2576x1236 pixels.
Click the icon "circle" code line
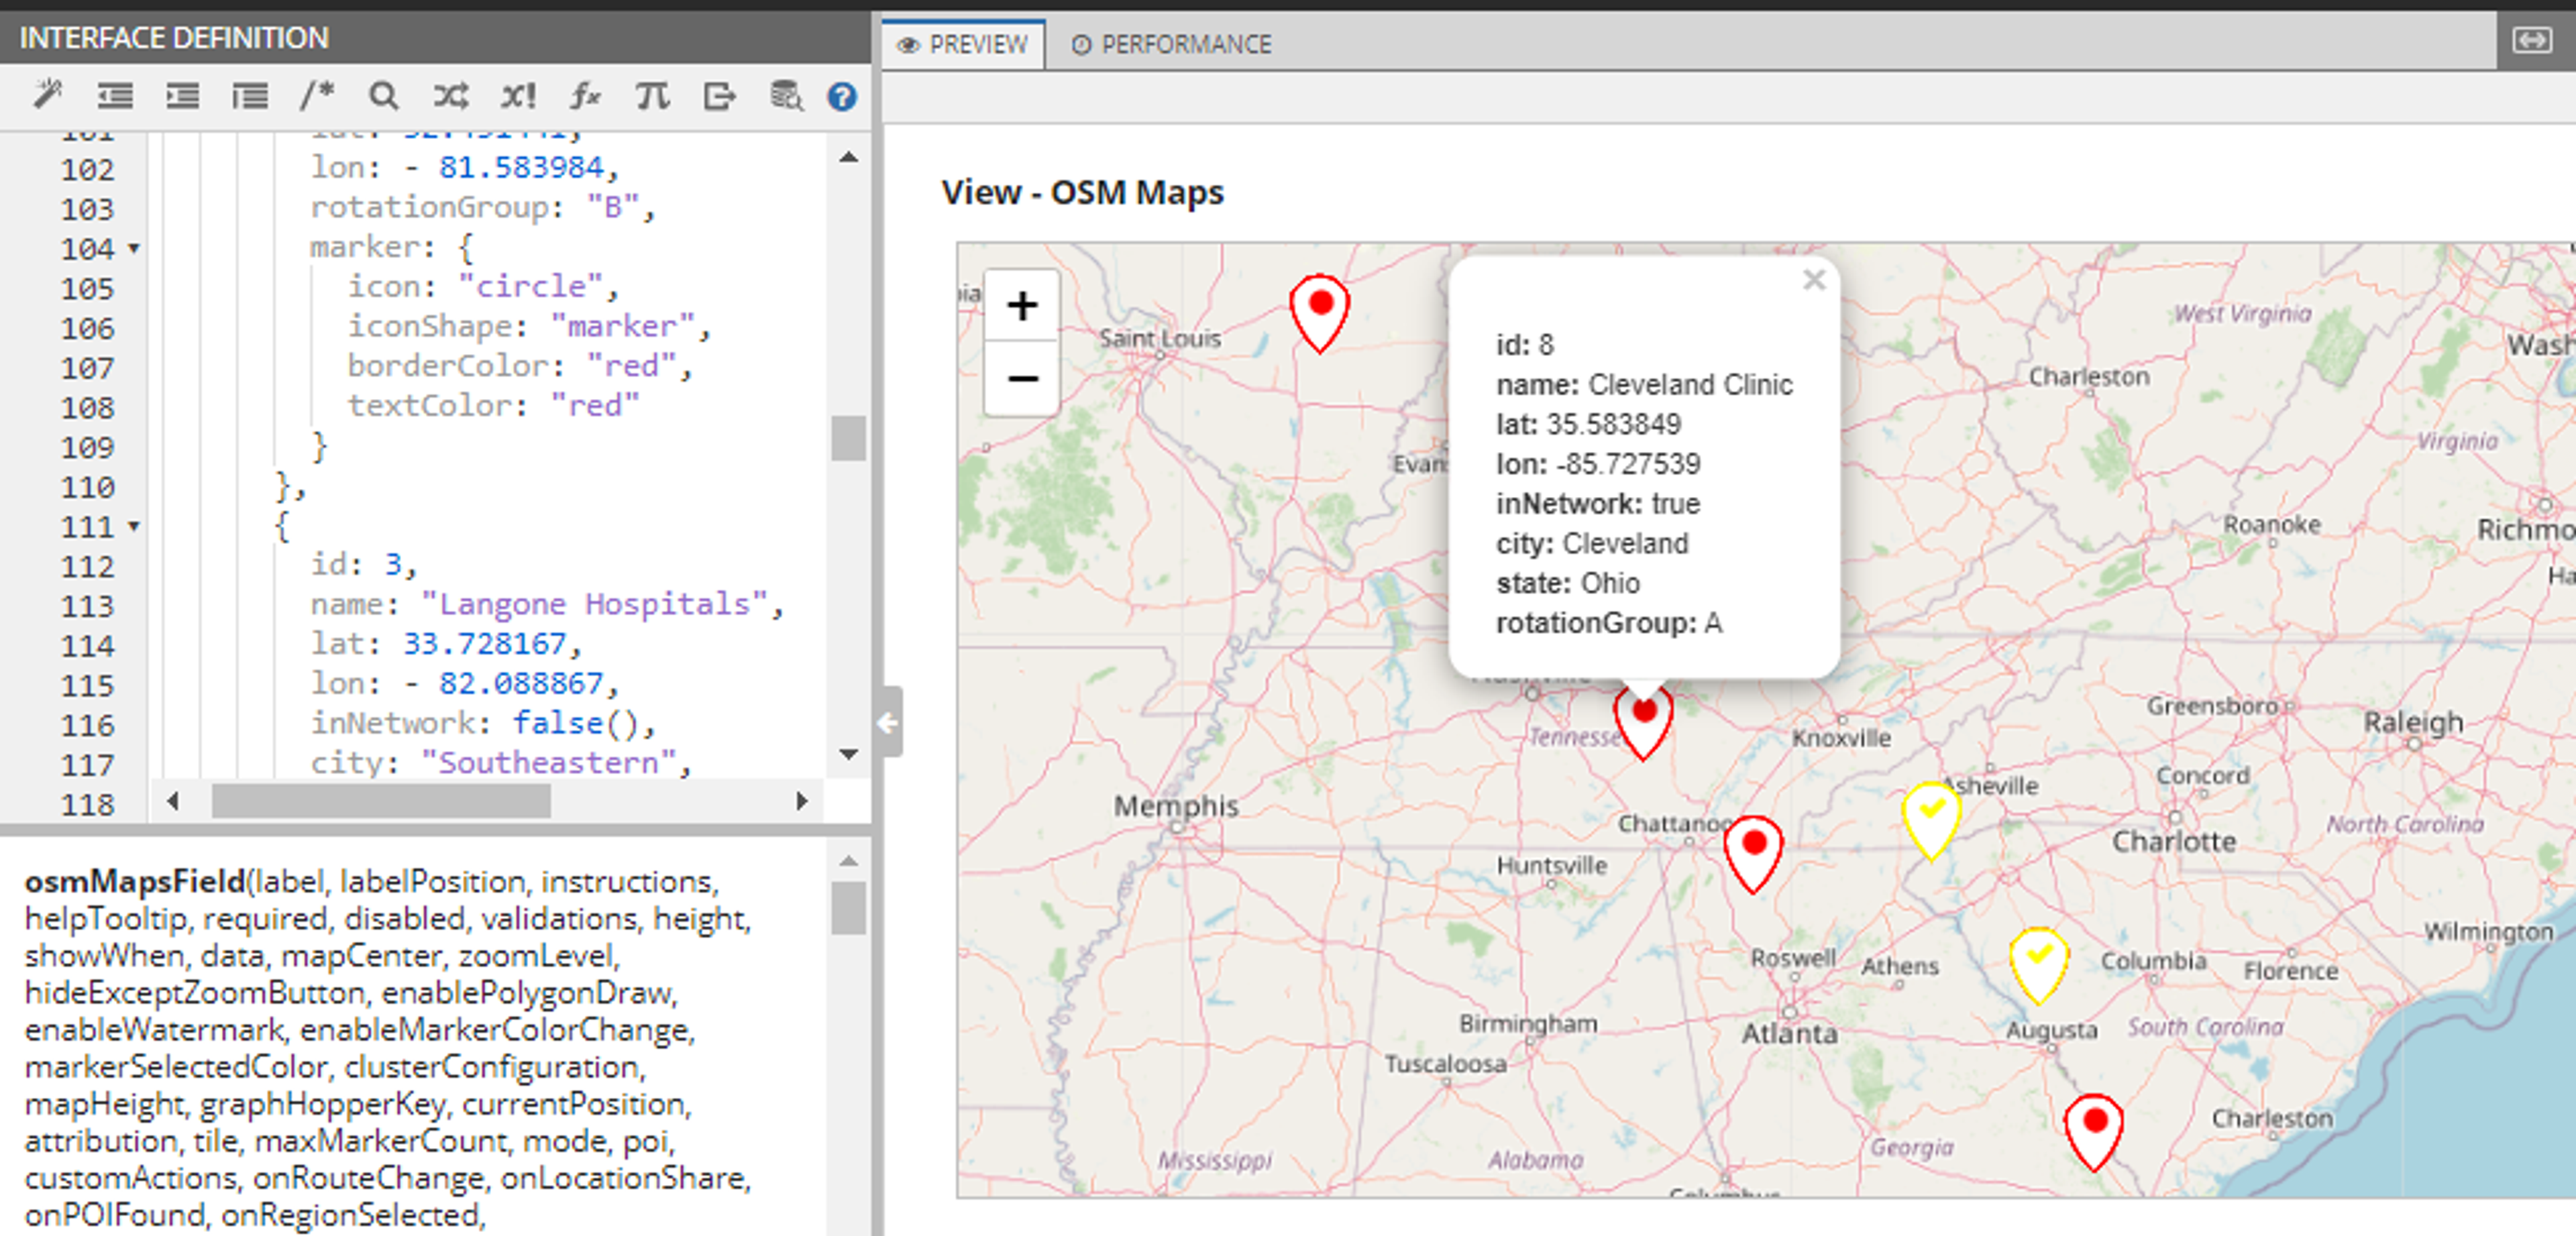click(483, 286)
